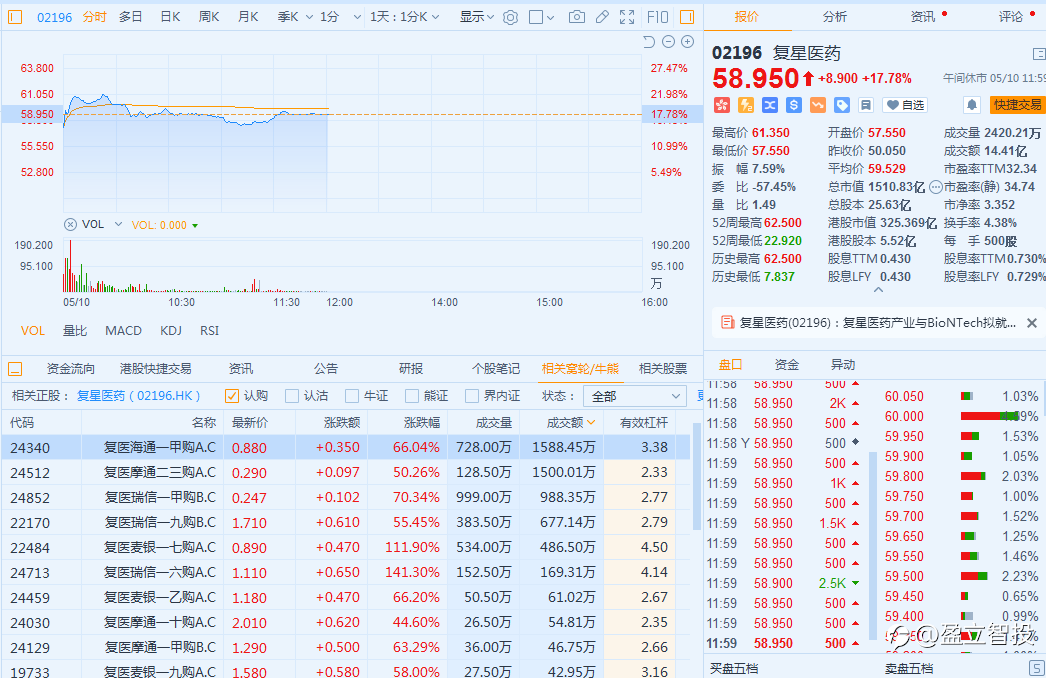Screen dimensions: 1046x678
Task: Collapse the bottom panel with orange icon
Action: [x=15, y=369]
